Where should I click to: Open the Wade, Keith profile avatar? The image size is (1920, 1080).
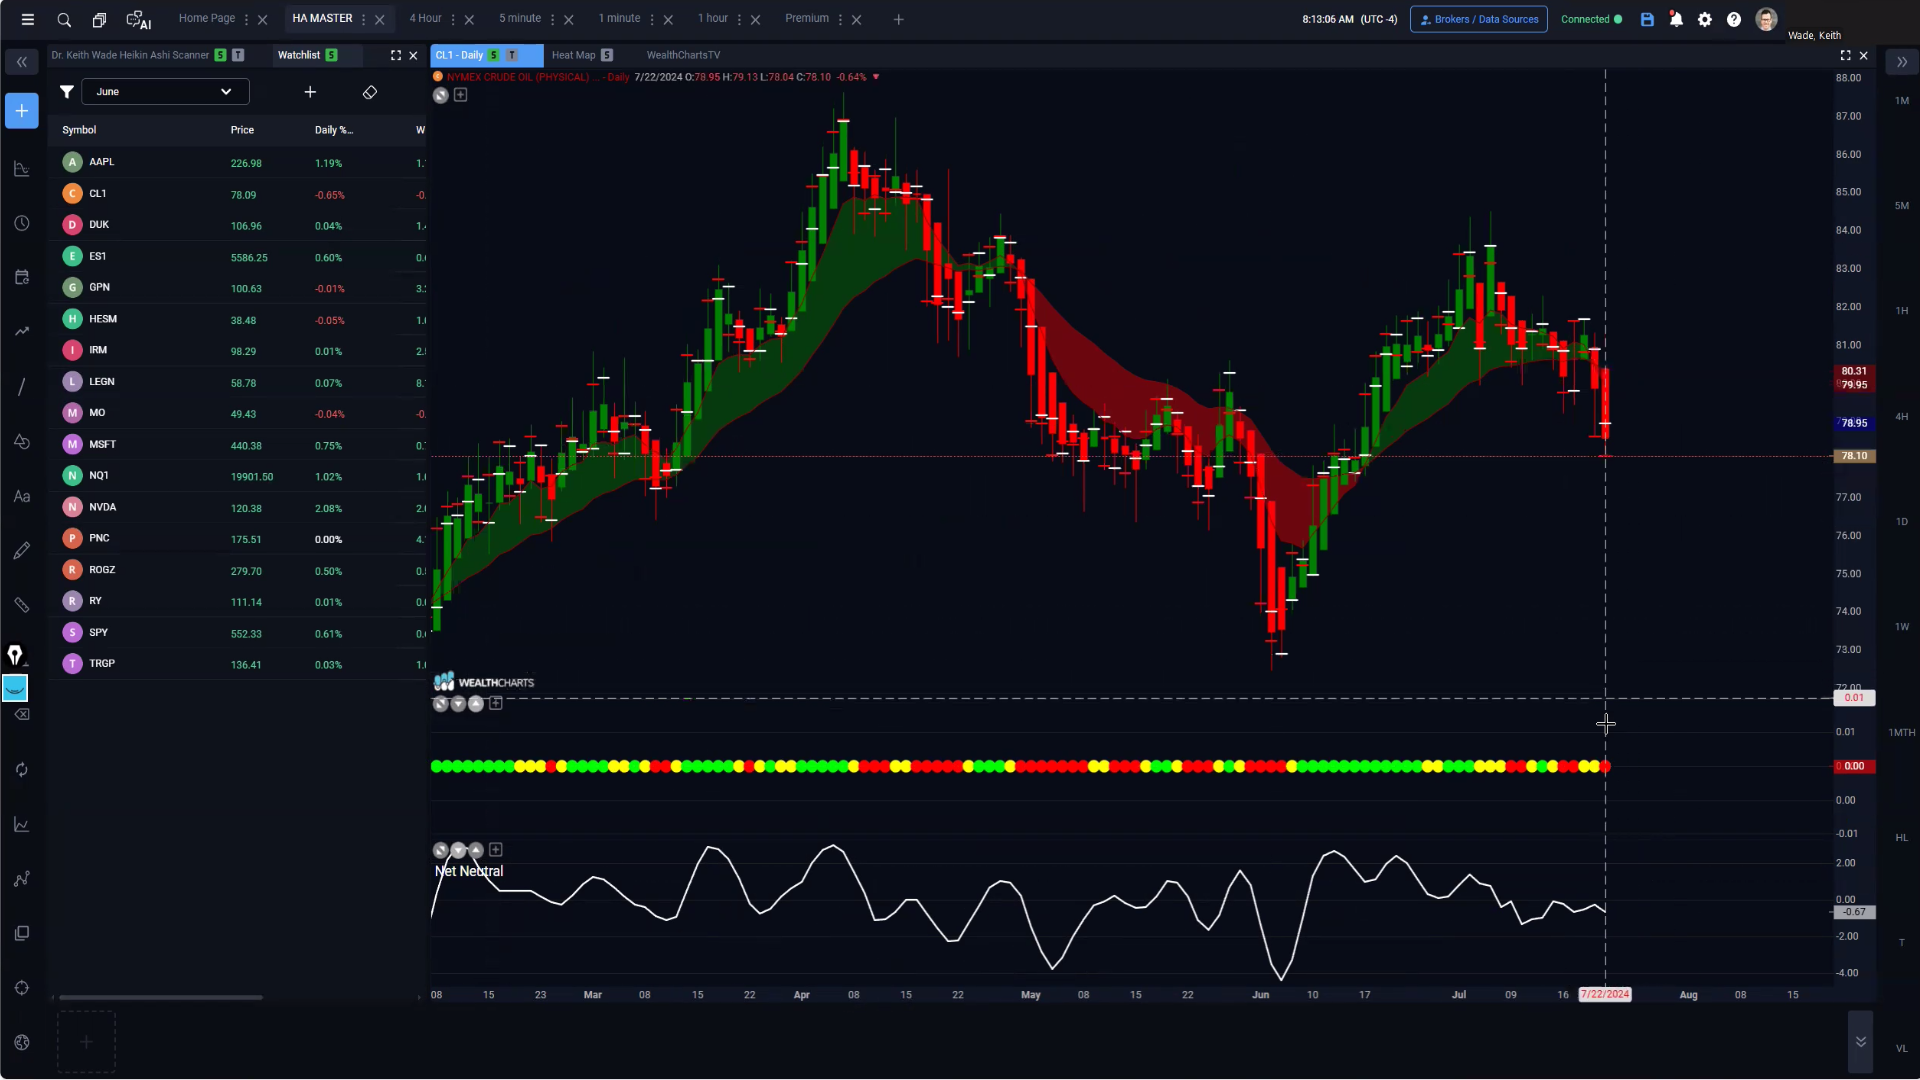click(1766, 19)
